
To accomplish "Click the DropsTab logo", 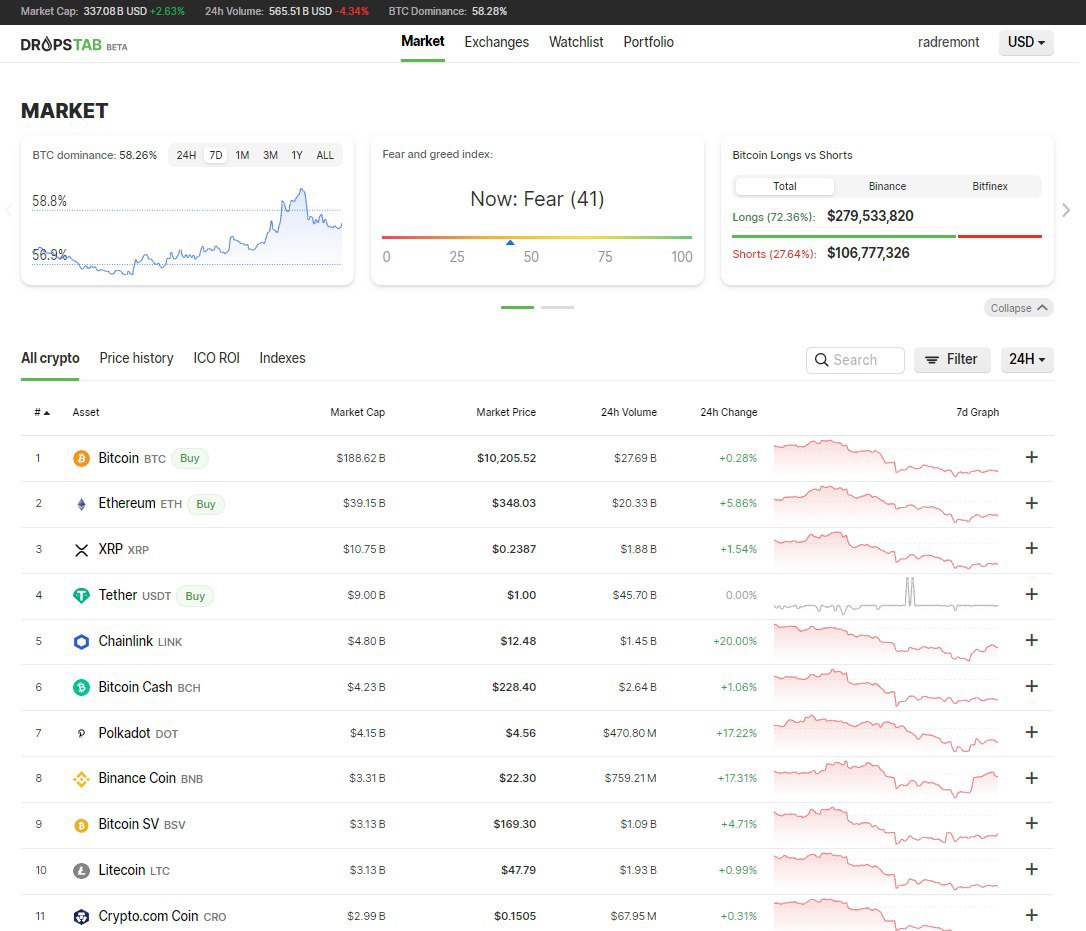I will (74, 44).
